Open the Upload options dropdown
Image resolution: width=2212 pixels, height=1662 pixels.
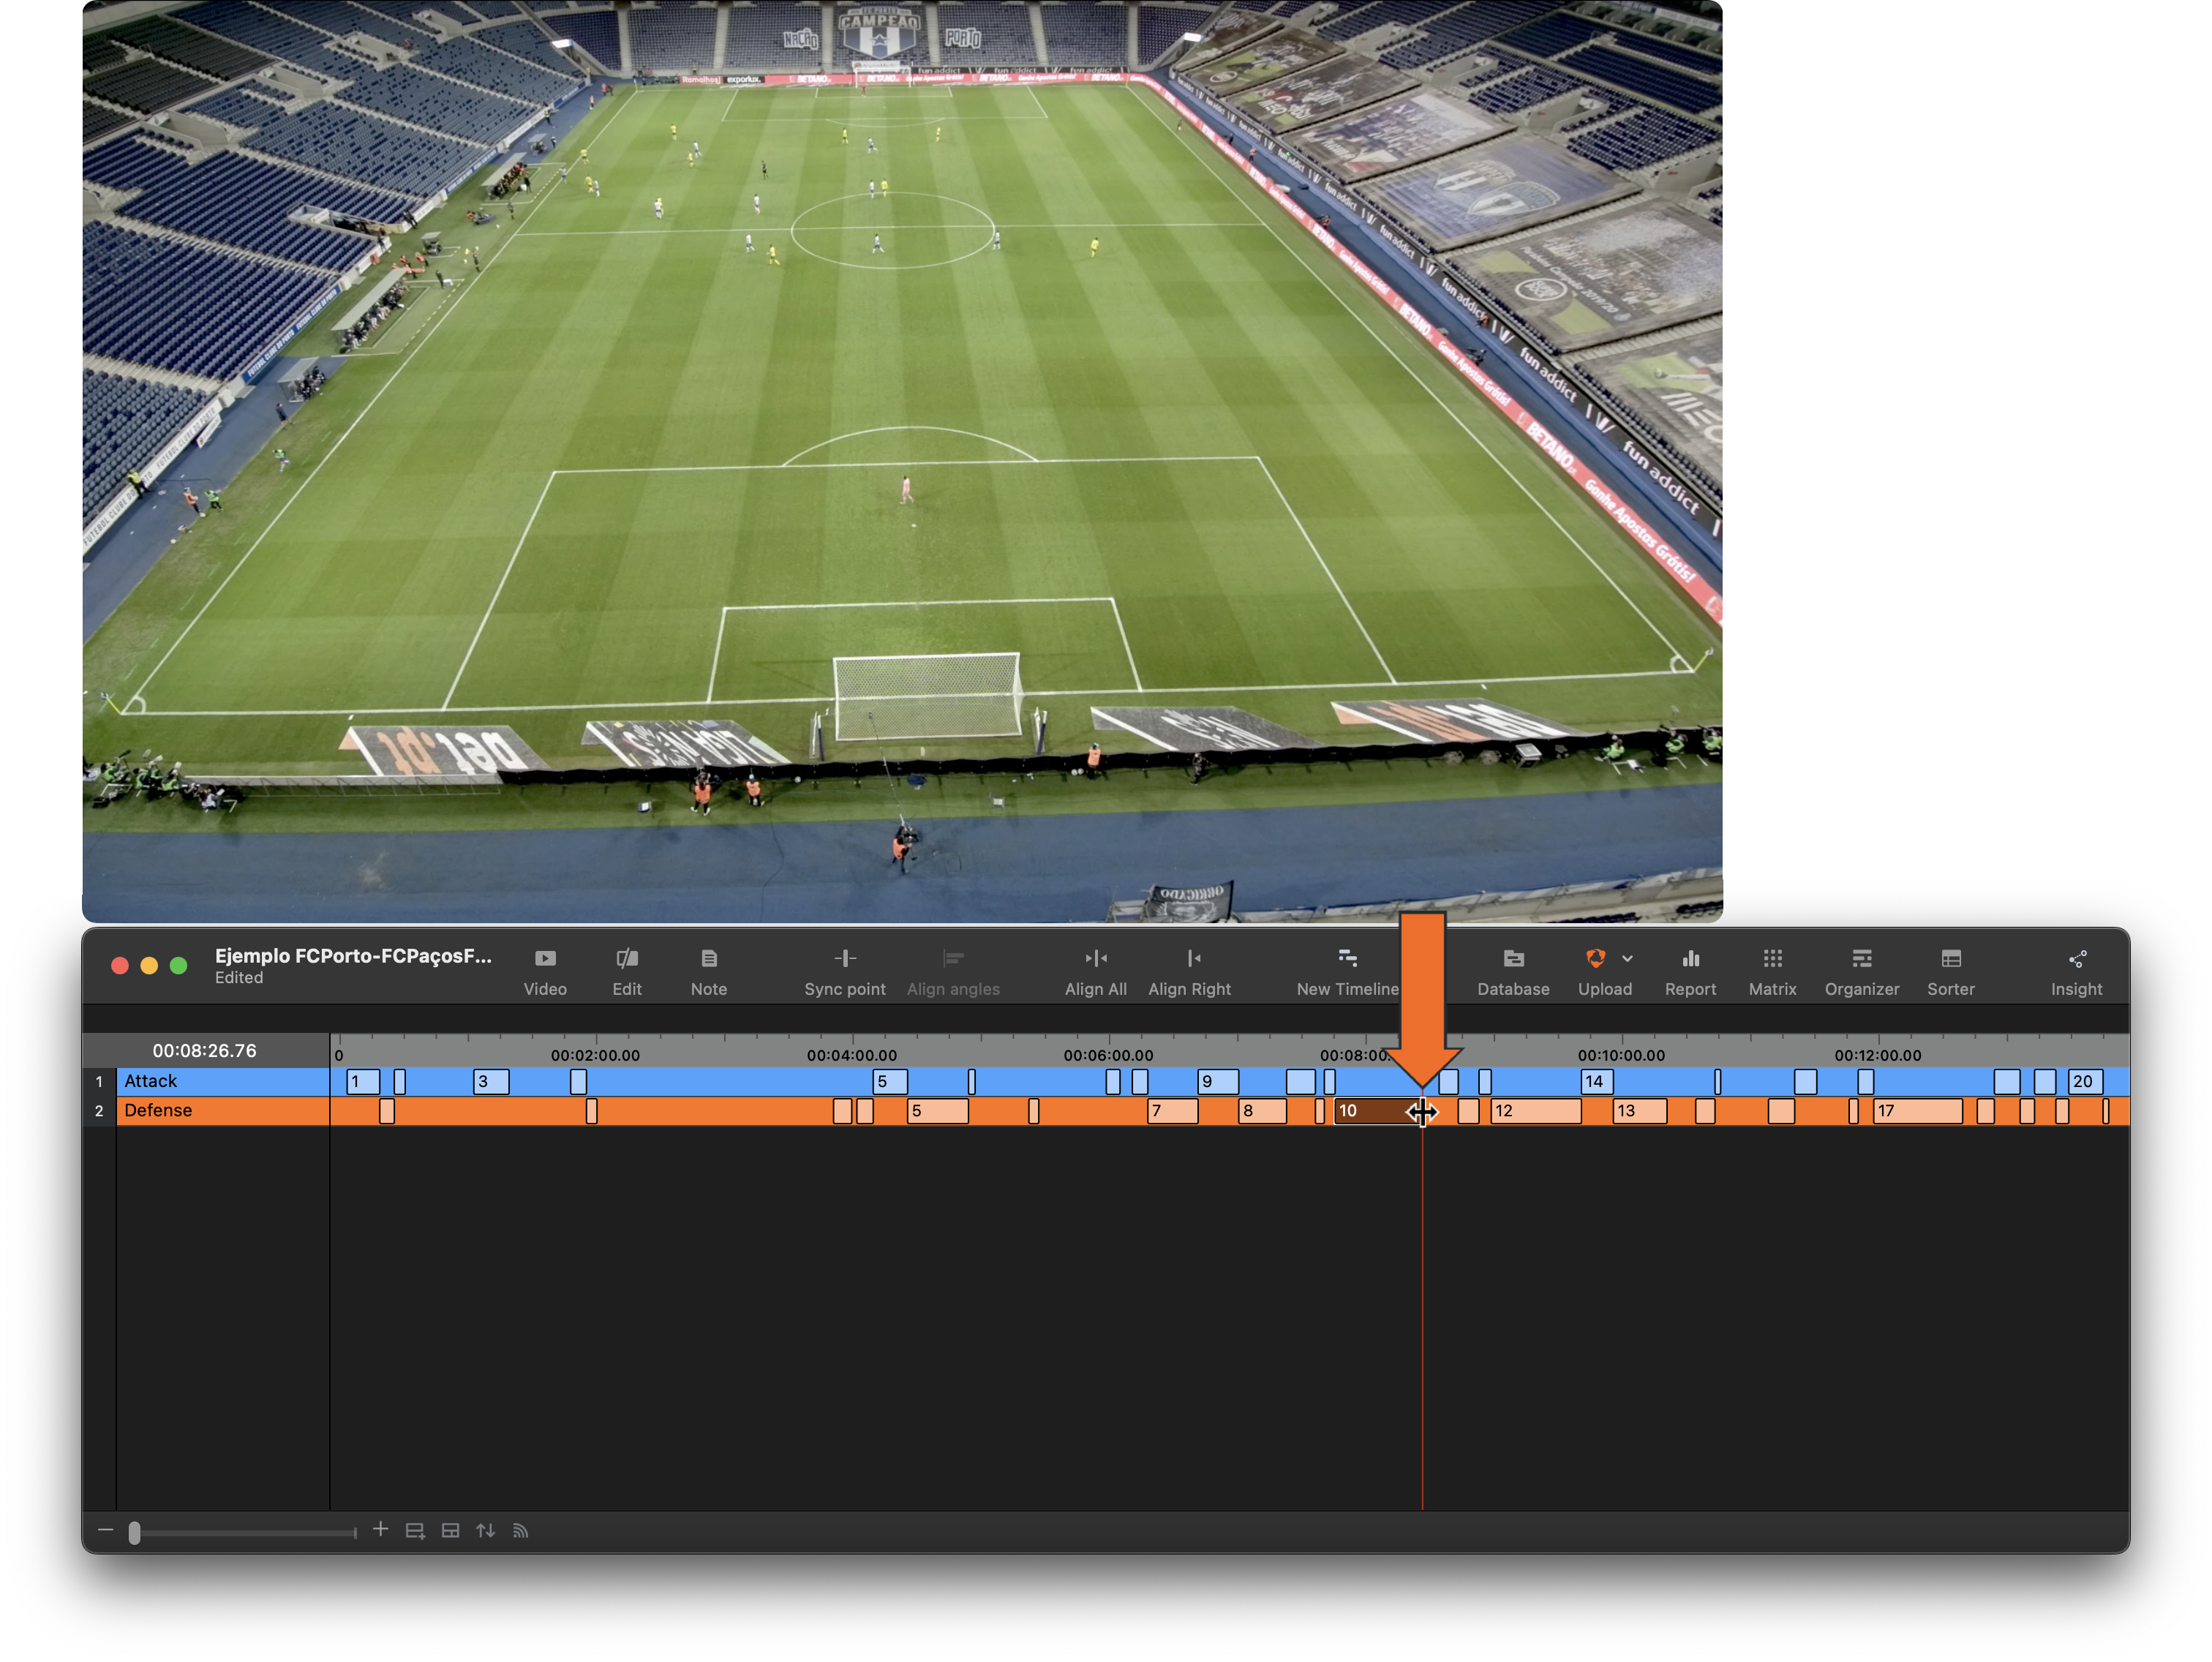[1627, 958]
